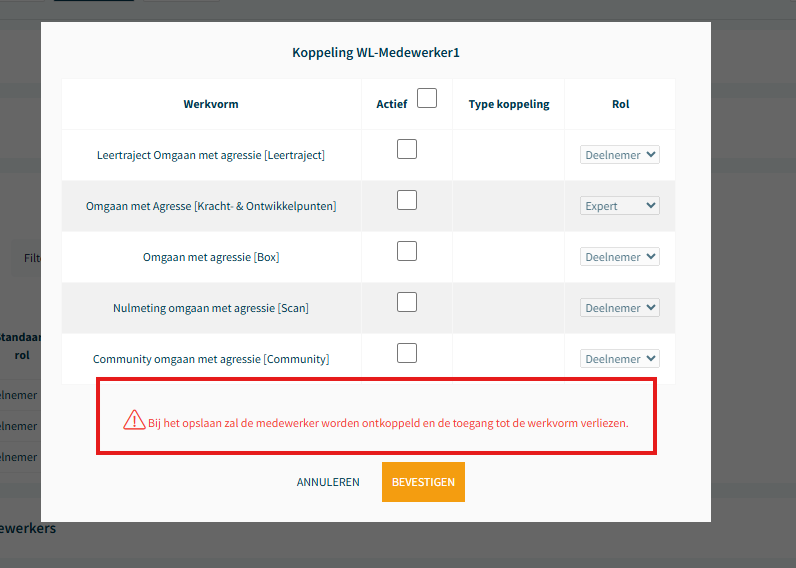Click the Koppeling WL-Medewerker1 dialog title
This screenshot has width=796, height=568.
[376, 52]
